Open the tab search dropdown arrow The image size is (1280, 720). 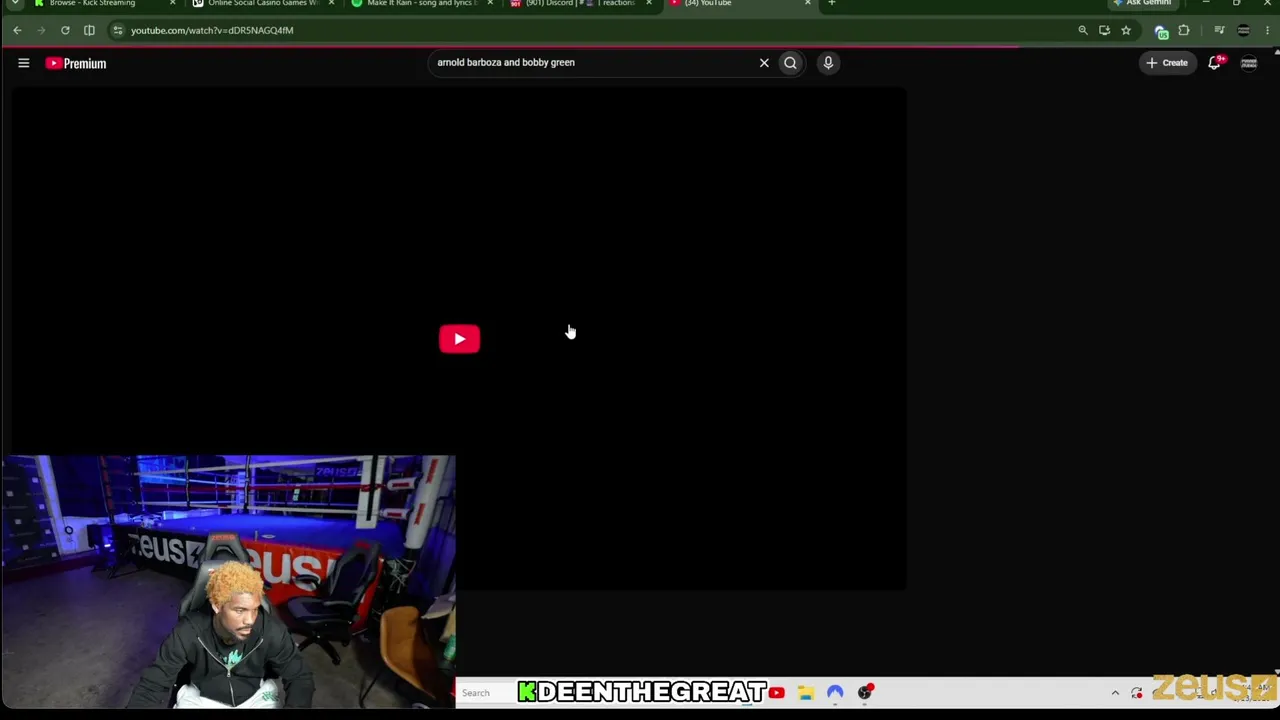point(15,3)
